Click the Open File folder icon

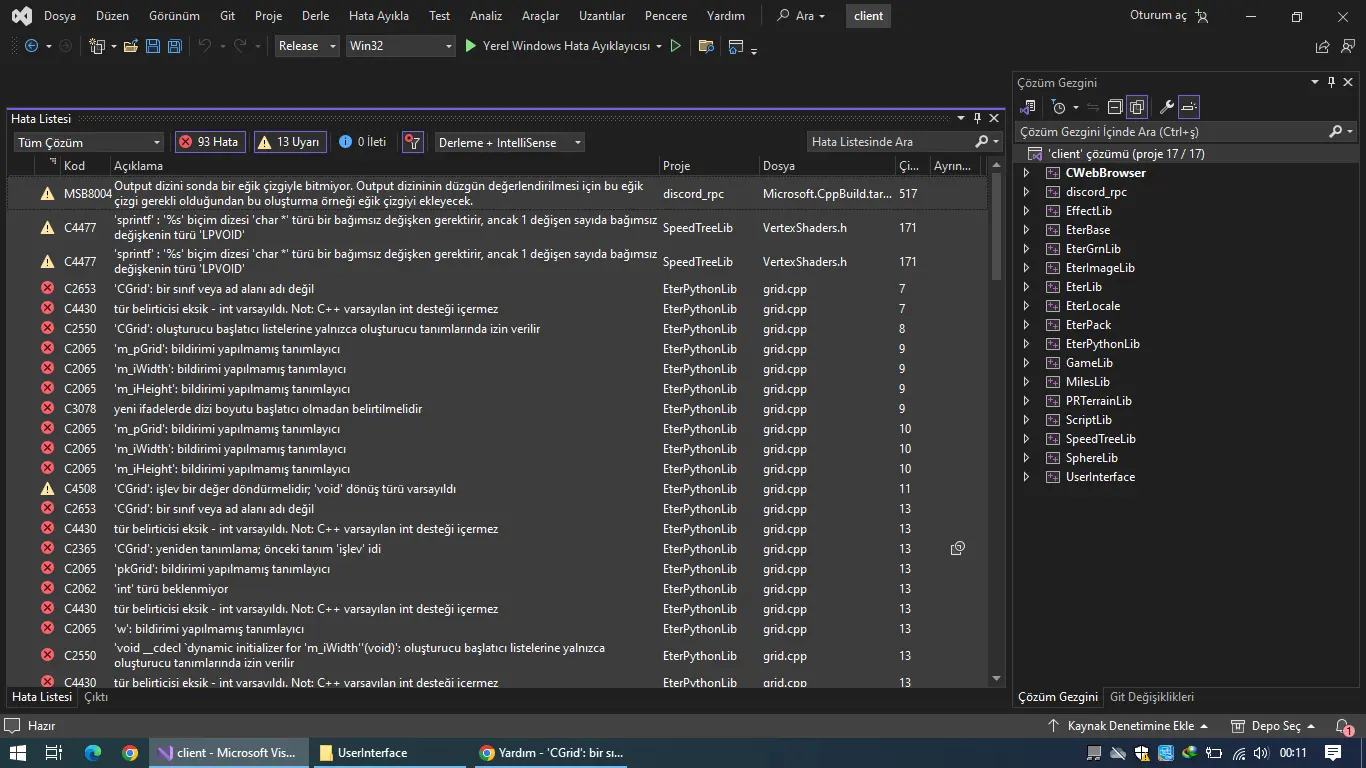tap(130, 46)
